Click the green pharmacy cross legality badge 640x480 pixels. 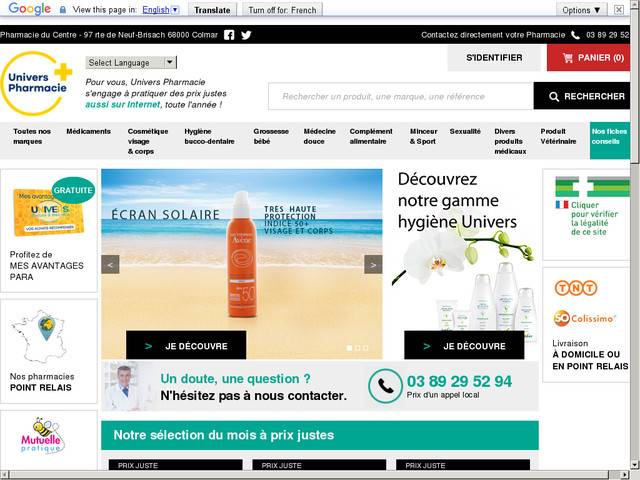click(592, 187)
